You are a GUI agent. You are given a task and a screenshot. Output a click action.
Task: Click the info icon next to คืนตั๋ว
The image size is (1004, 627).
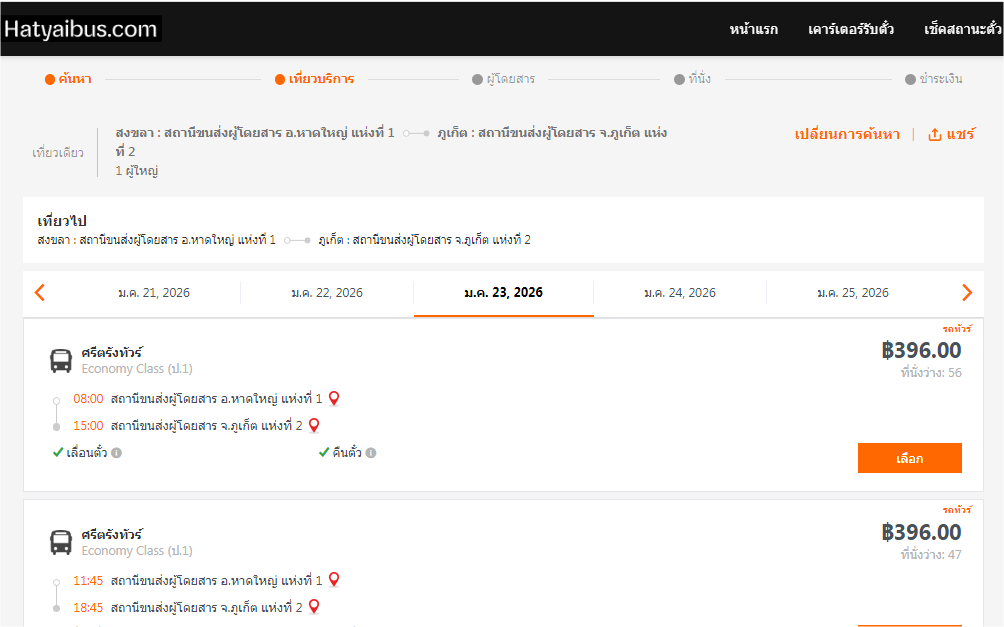[371, 453]
